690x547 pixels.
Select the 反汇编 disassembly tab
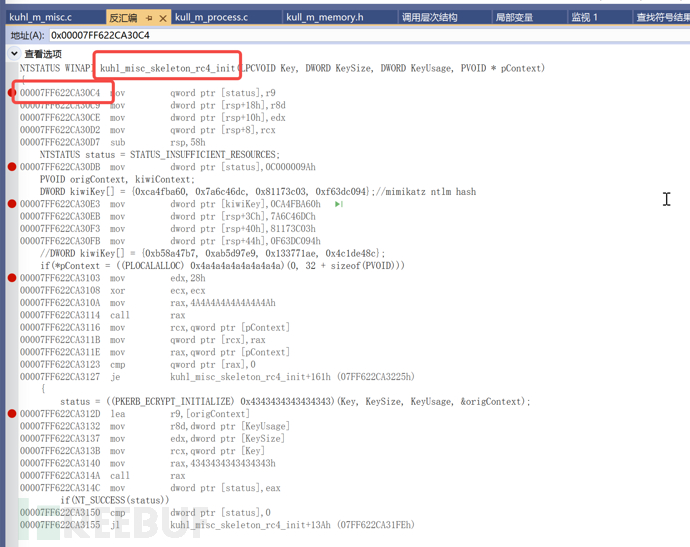[123, 18]
